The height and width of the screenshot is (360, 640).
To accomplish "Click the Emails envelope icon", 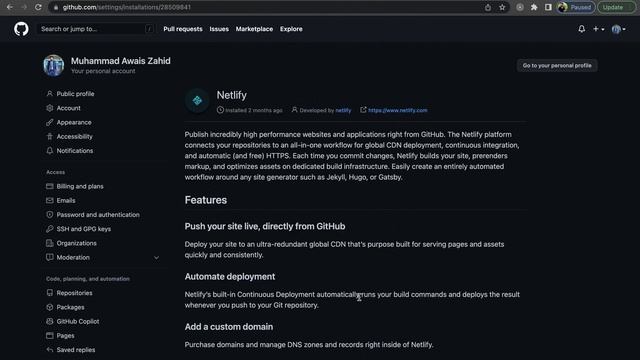I will pyautogui.click(x=49, y=200).
